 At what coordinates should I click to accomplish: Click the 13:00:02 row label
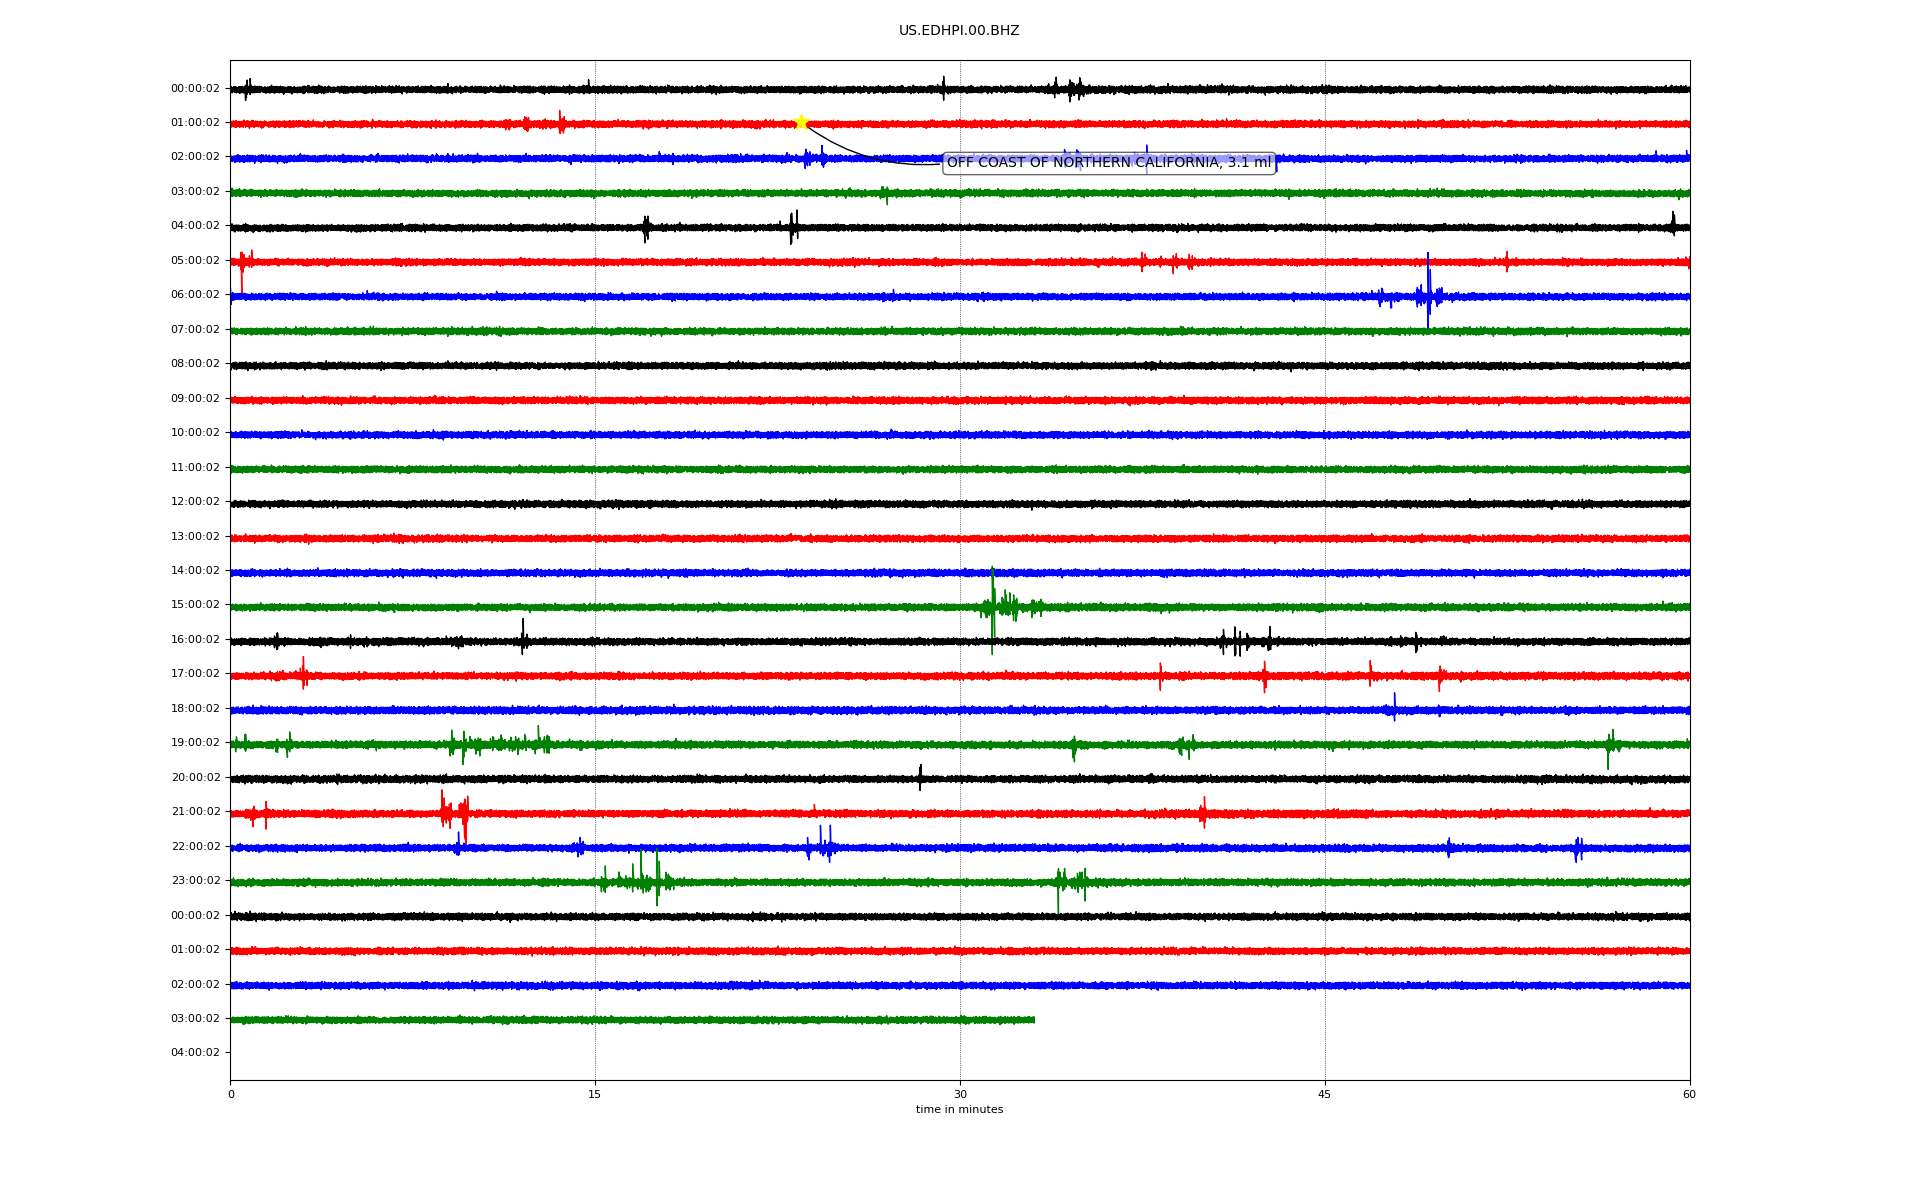coord(195,536)
